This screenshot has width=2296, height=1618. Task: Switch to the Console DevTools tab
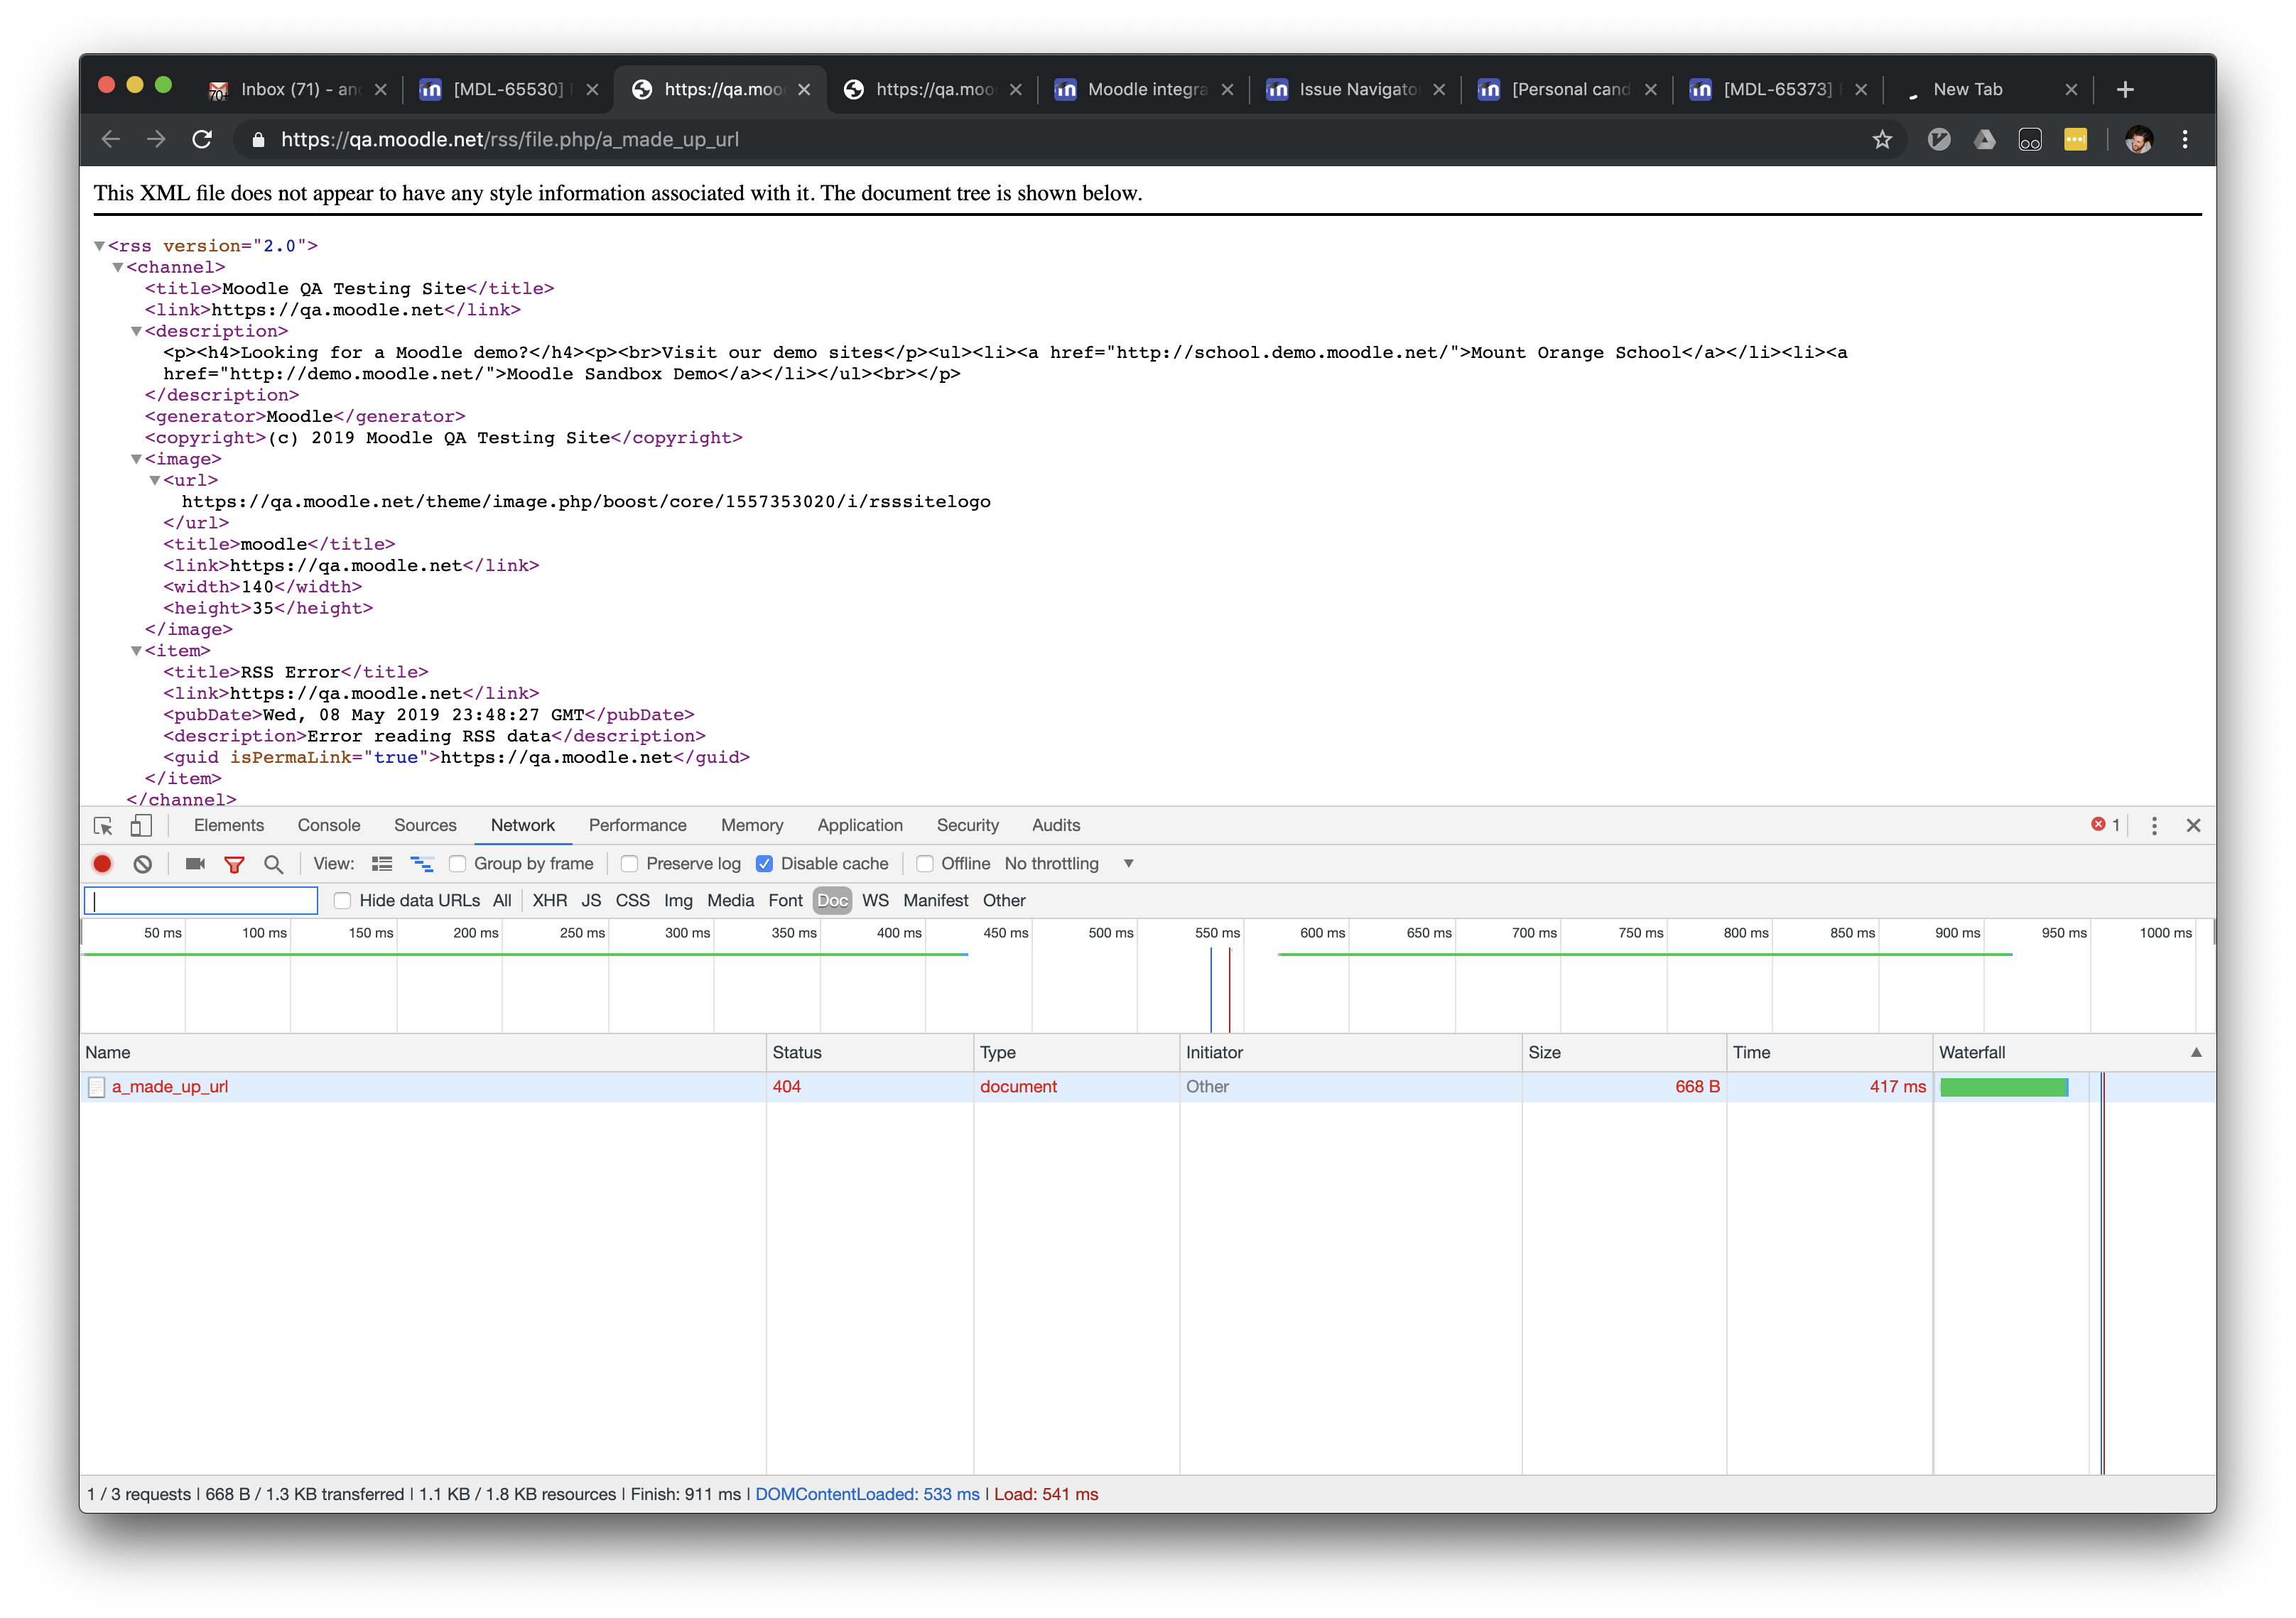click(329, 826)
